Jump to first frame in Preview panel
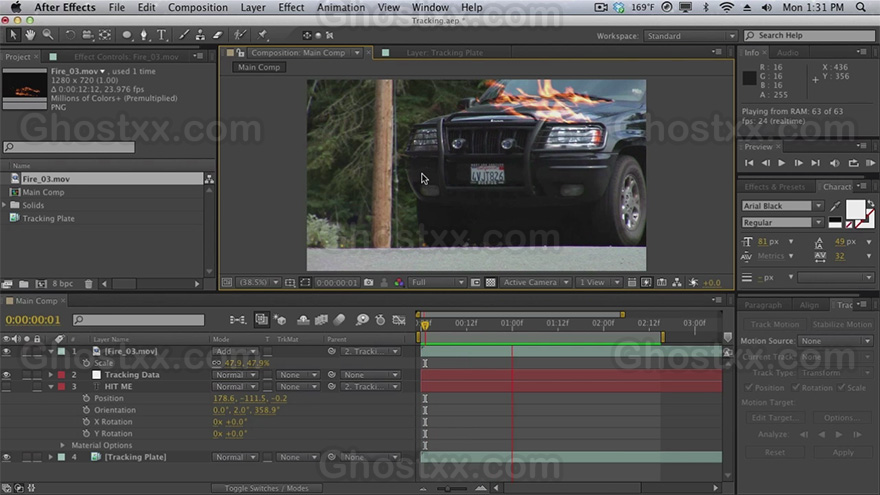Screen dimensions: 880x495 tap(749, 163)
